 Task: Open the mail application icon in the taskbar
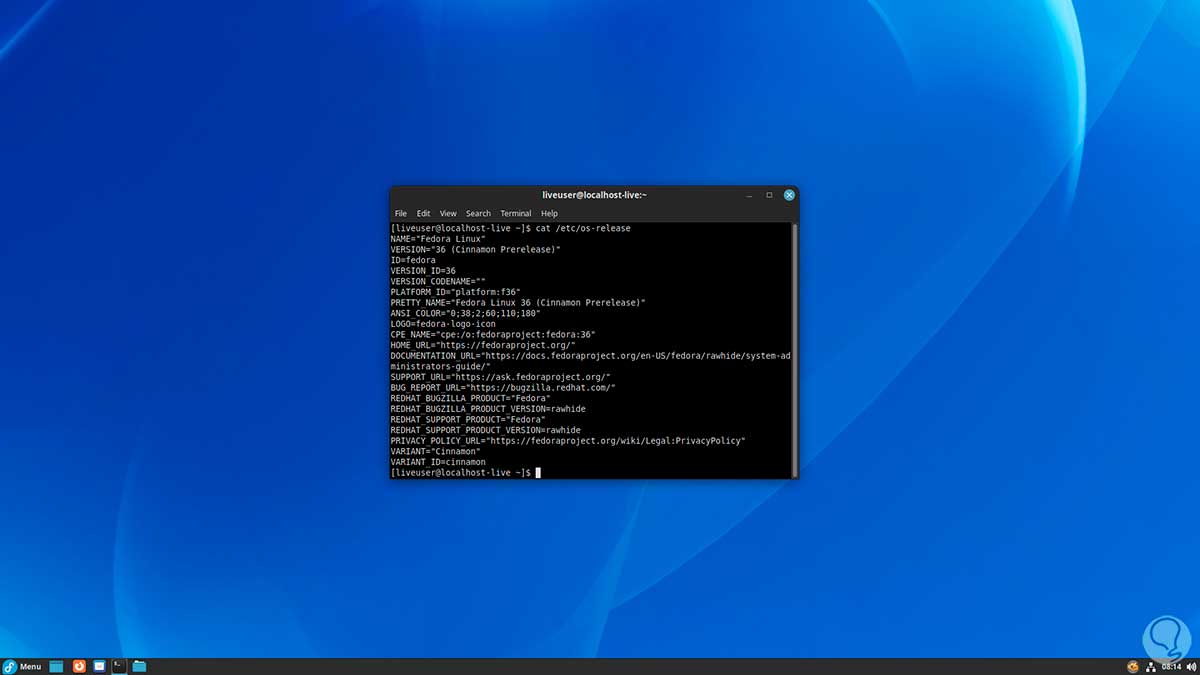(x=99, y=665)
